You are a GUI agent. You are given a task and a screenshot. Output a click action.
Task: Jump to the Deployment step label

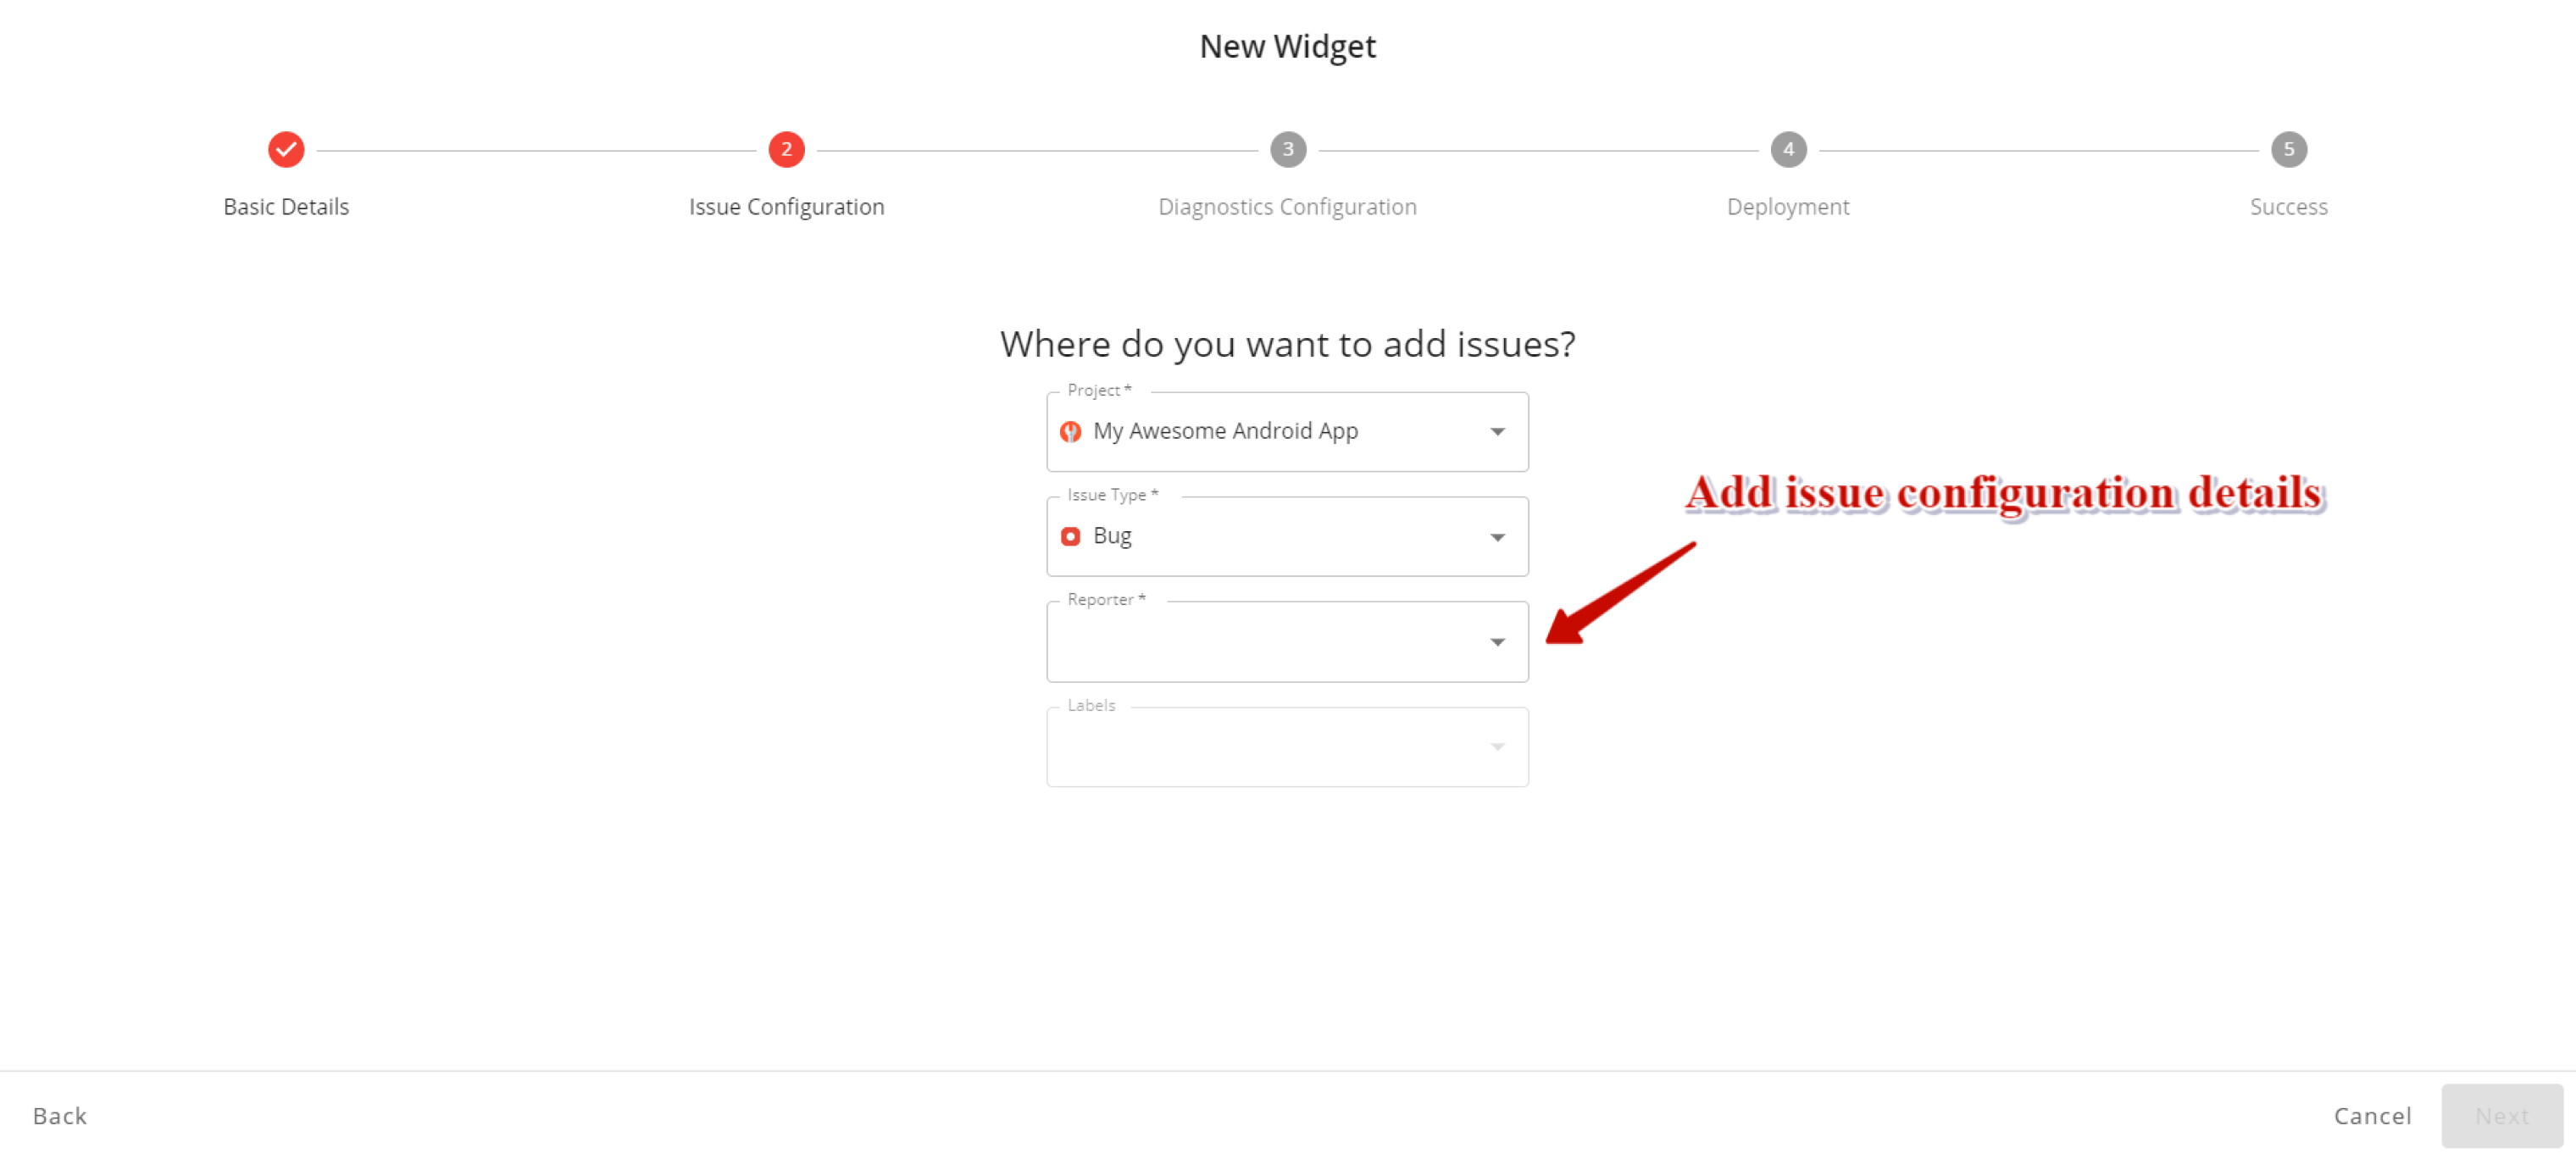point(1788,207)
